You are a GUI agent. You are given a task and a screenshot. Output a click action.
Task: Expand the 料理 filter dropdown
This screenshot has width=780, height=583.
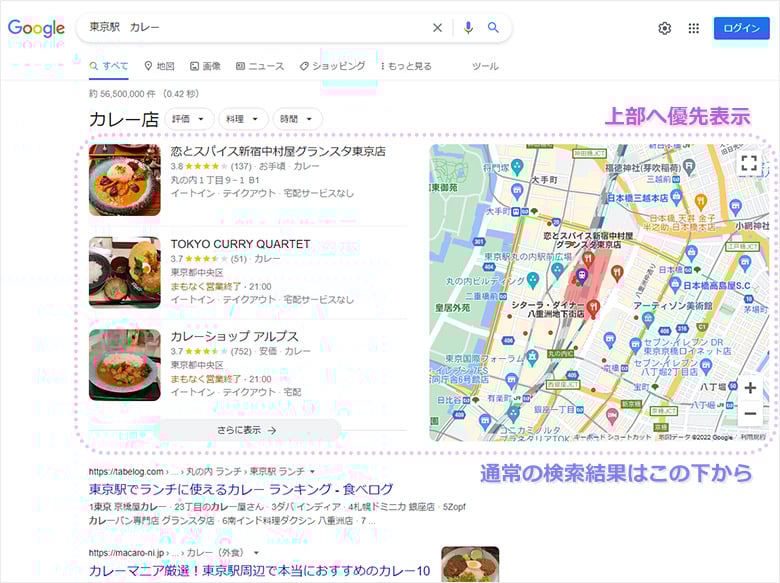click(x=243, y=119)
